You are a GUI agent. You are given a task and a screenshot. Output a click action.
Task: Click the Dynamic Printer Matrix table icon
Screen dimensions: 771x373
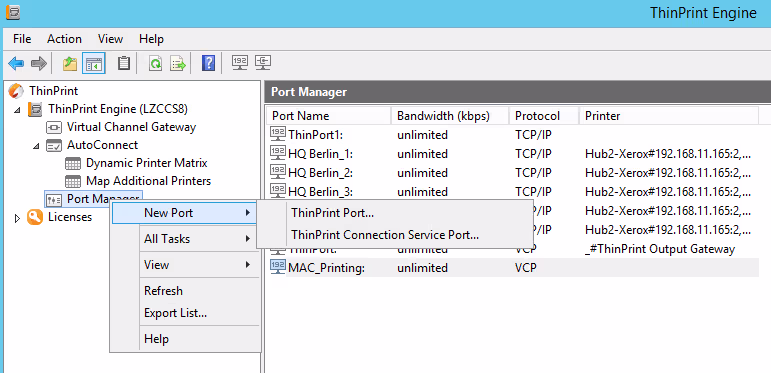73,163
